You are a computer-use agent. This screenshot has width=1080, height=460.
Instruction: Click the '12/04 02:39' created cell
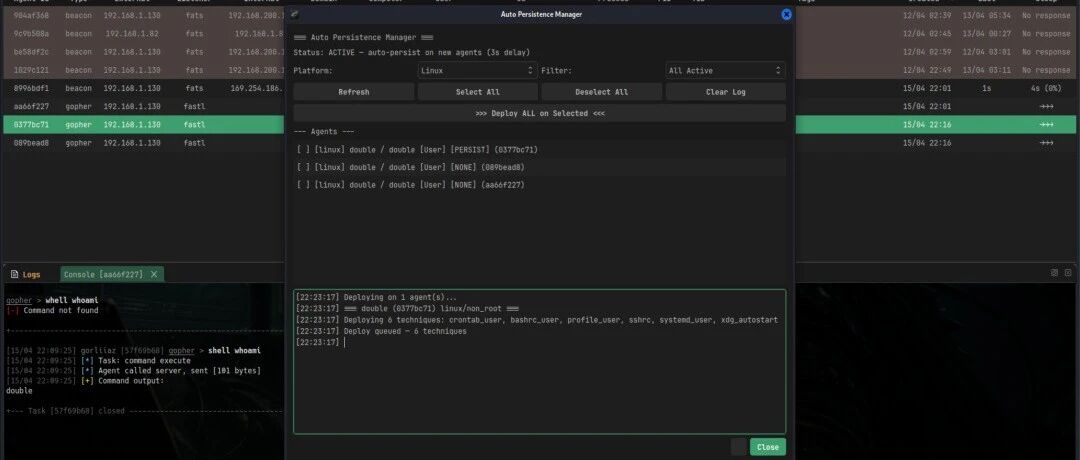click(926, 15)
